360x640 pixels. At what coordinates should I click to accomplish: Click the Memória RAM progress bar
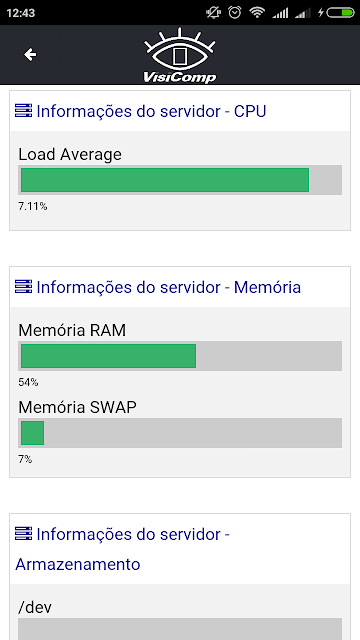180,356
